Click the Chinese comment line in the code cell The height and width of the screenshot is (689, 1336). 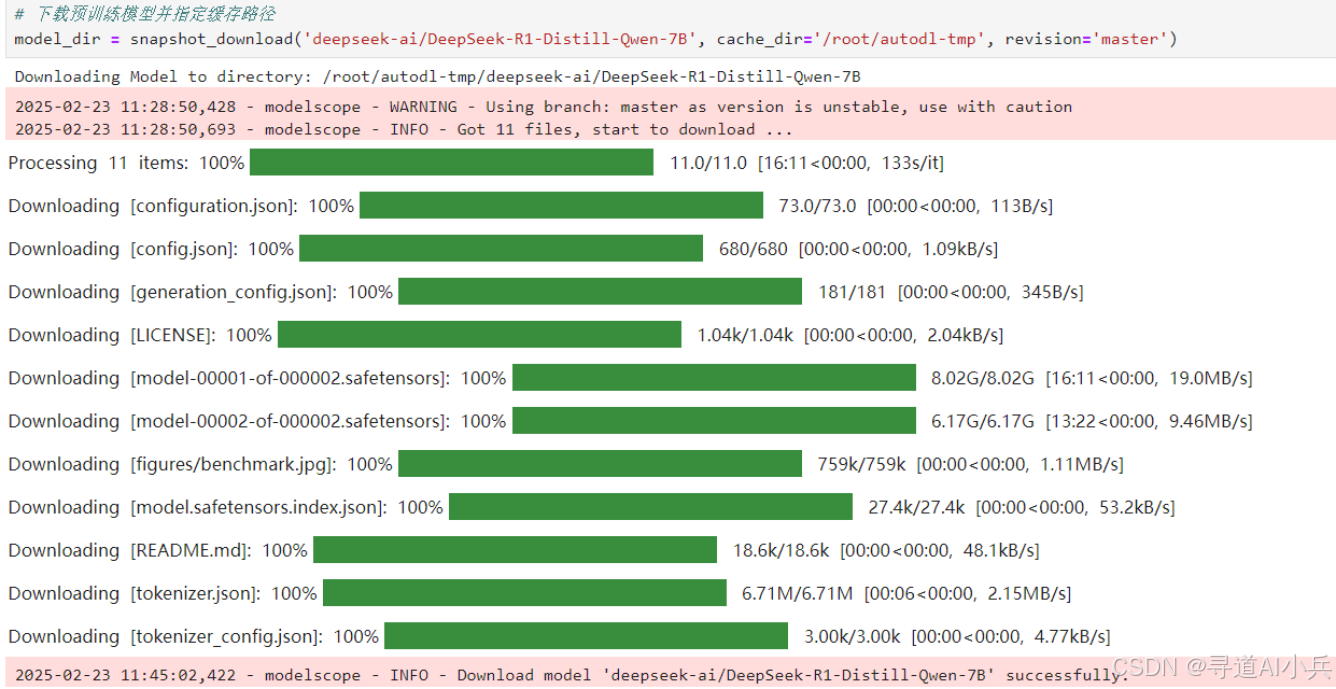point(145,15)
